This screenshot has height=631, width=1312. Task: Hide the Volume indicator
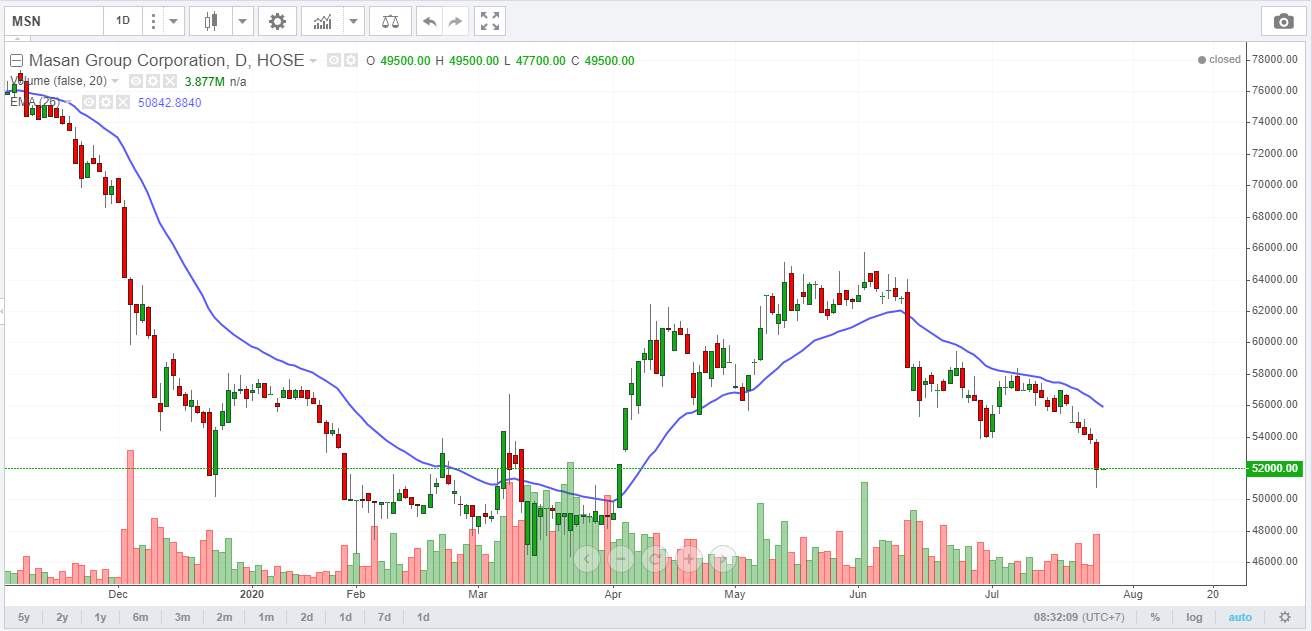(137, 81)
